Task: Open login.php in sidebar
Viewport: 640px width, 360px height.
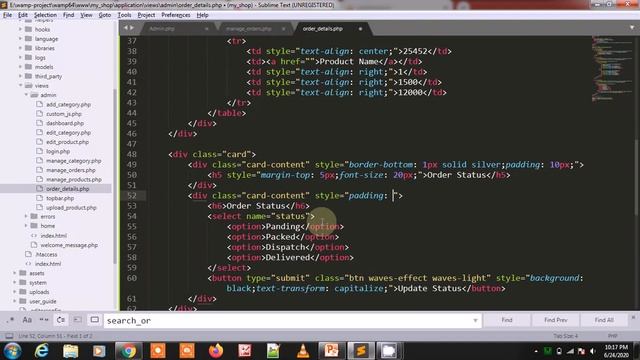Action: [x=58, y=151]
